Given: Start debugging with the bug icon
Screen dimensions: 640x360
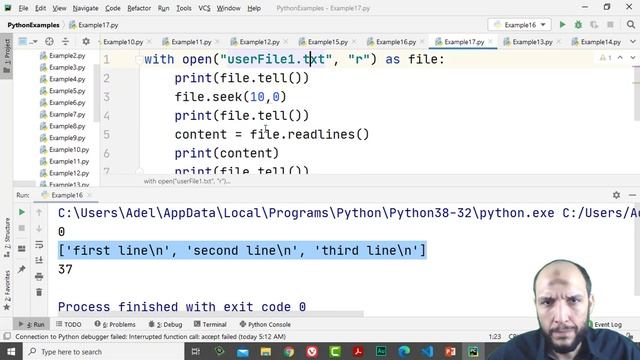Looking at the screenshot, I should (x=578, y=25).
